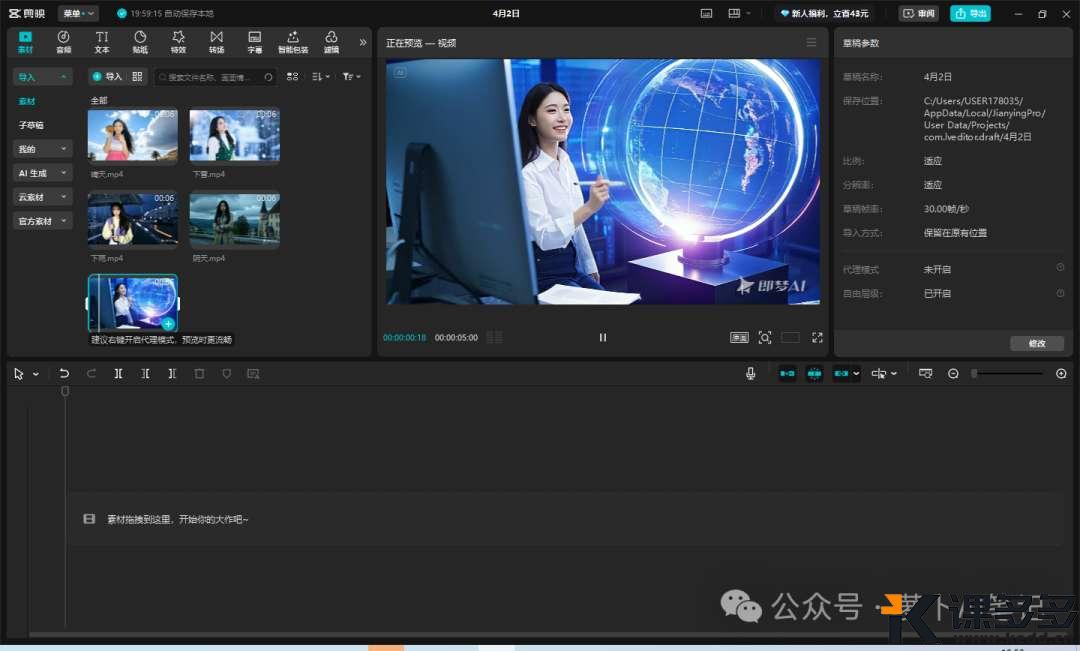
Task: Toggle main track magnet
Action: 787,373
